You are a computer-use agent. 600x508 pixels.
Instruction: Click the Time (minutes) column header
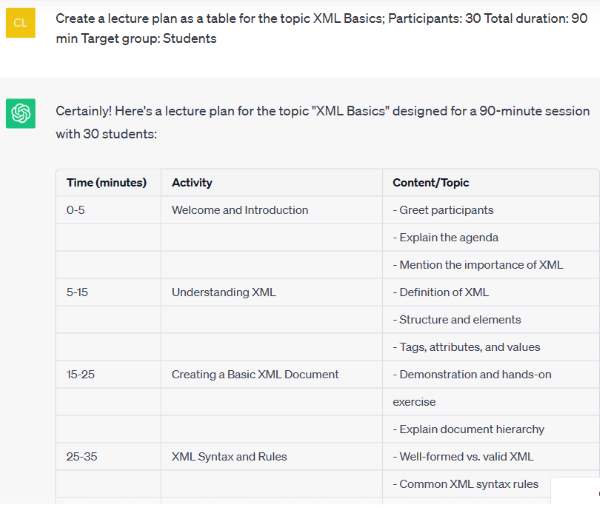[106, 182]
